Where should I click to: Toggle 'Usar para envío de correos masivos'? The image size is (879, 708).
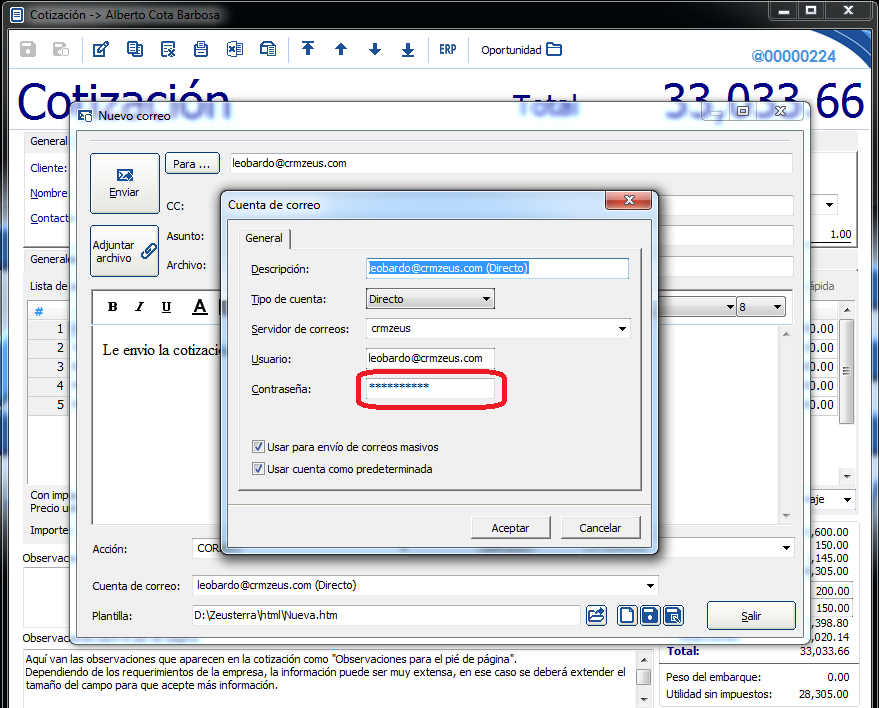[259, 447]
